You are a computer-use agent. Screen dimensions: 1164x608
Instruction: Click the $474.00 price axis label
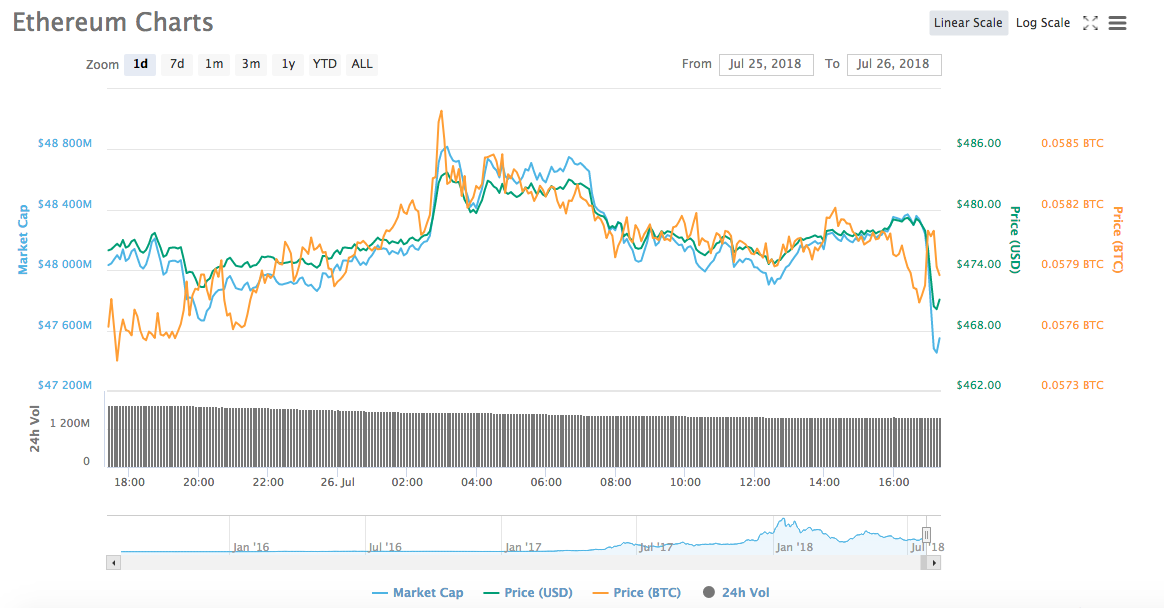(978, 264)
